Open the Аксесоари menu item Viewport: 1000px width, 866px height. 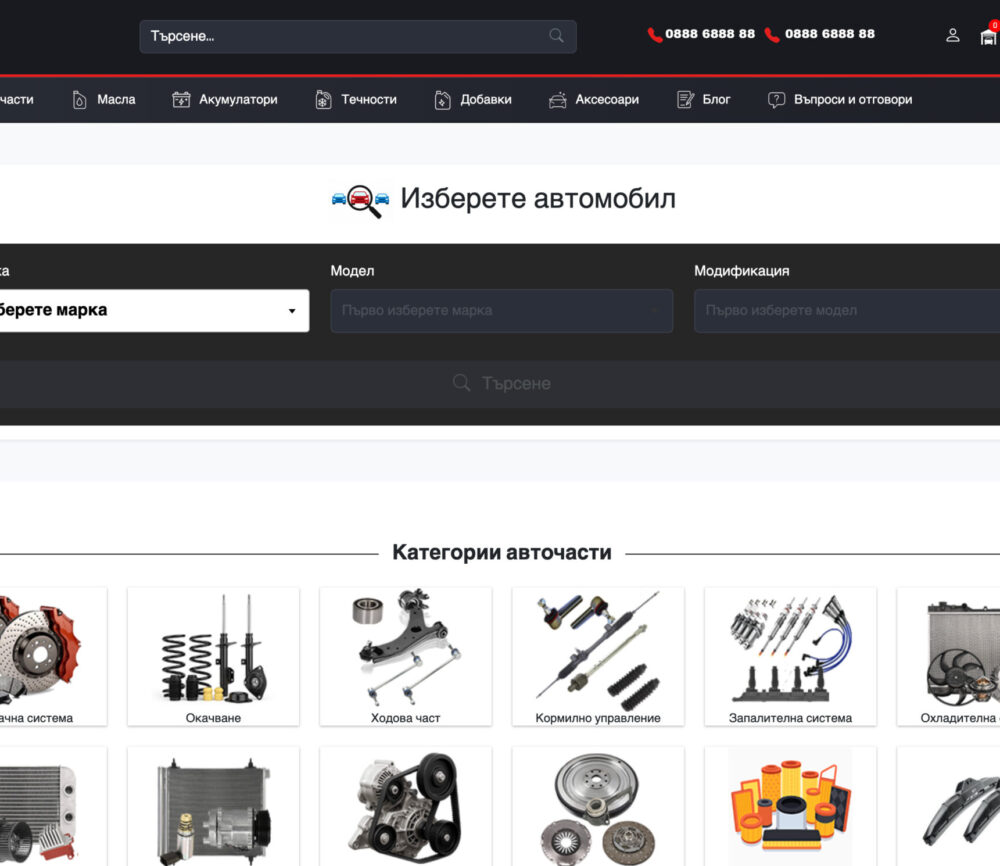click(x=607, y=99)
